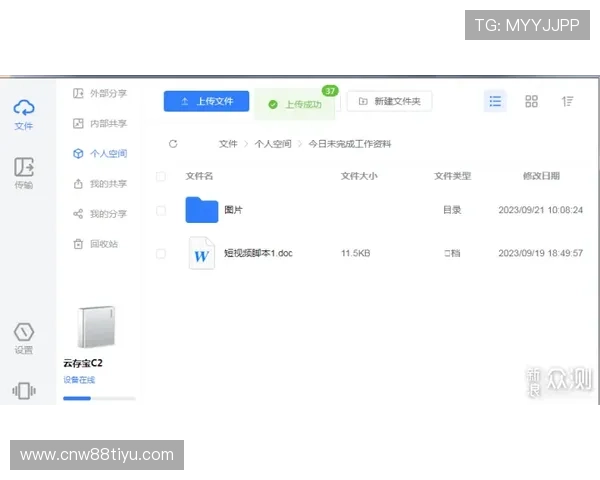This screenshot has width=600, height=480.
Task: Go to 文件 in breadcrumb
Action: [x=228, y=144]
